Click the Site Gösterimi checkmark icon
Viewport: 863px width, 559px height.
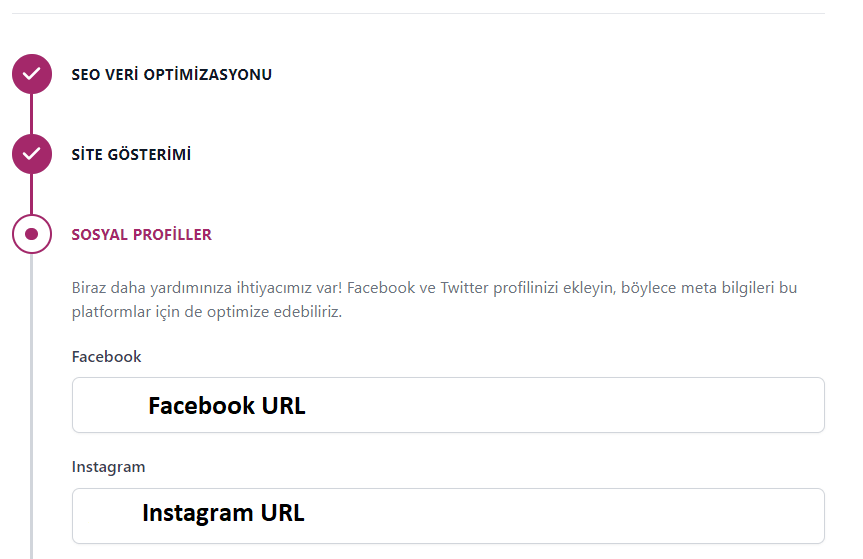(x=32, y=154)
